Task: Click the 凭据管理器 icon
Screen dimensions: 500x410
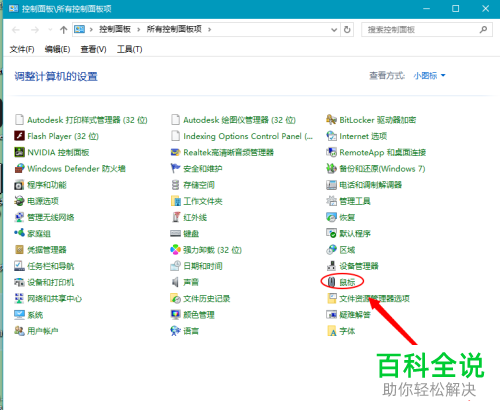Action: pos(19,250)
